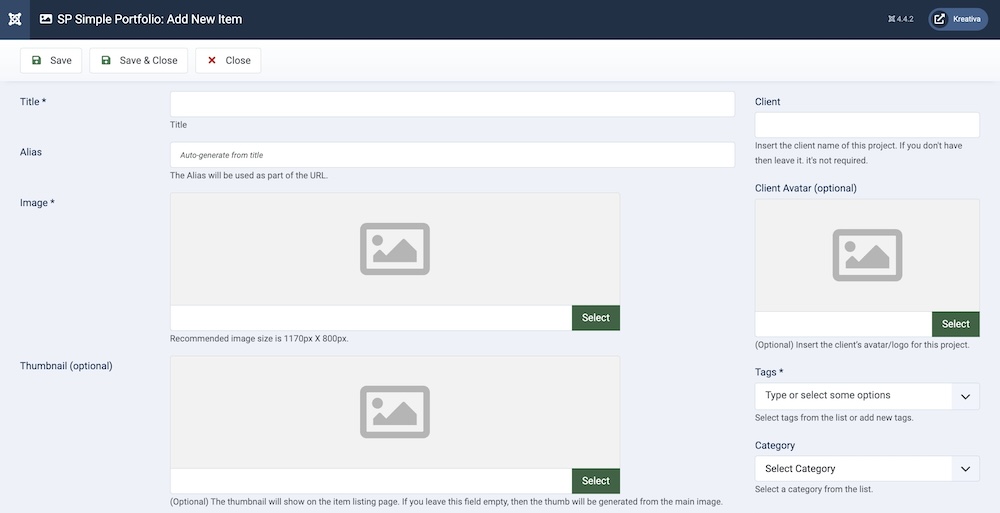Click the image icon beside page title
Screen dimensions: 1000x513
click(x=46, y=19)
